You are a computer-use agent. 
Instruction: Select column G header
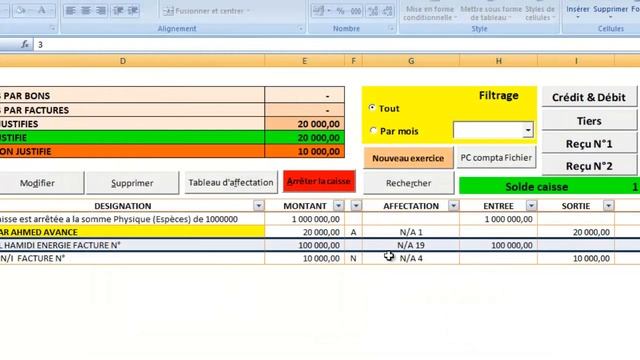411,61
